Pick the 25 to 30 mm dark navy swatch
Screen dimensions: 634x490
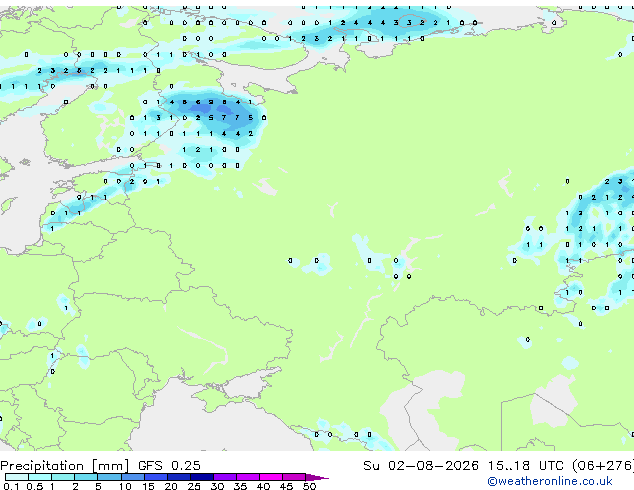click(x=202, y=477)
